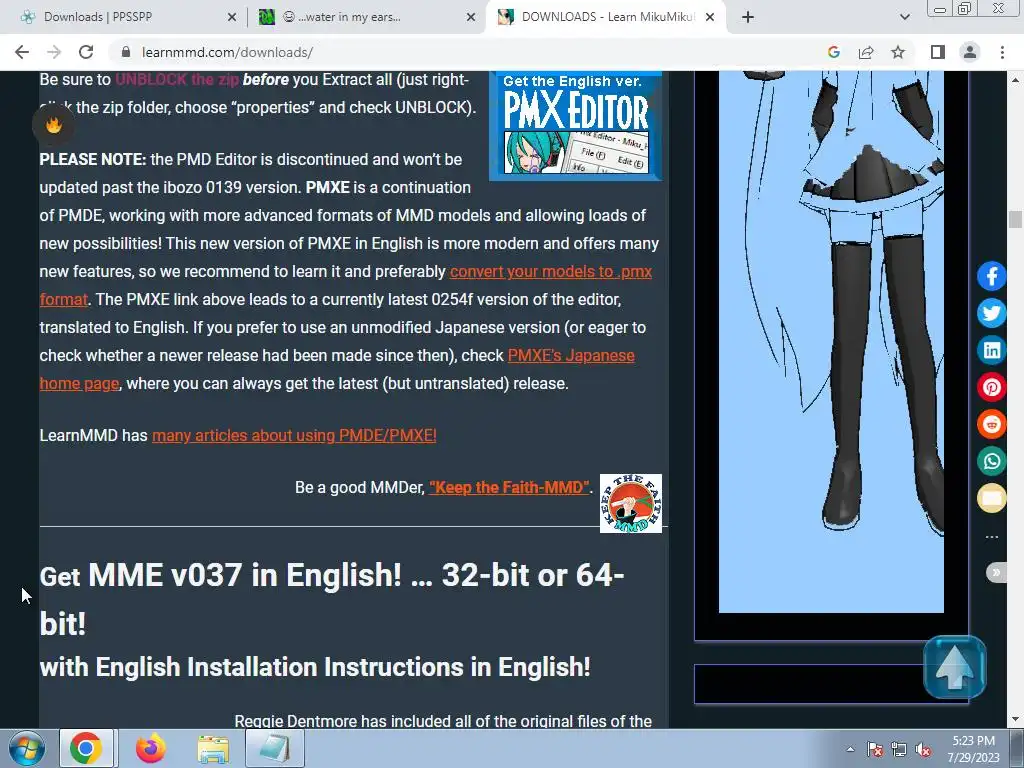Screen dimensions: 1024x768
Task: Click the fire icon badge
Action: point(54,125)
